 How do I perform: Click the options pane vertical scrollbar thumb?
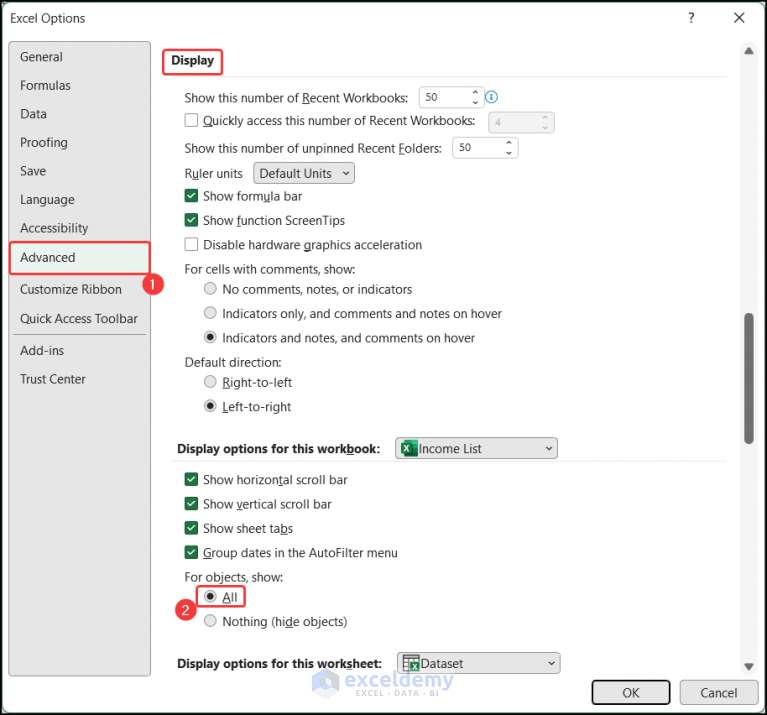748,379
